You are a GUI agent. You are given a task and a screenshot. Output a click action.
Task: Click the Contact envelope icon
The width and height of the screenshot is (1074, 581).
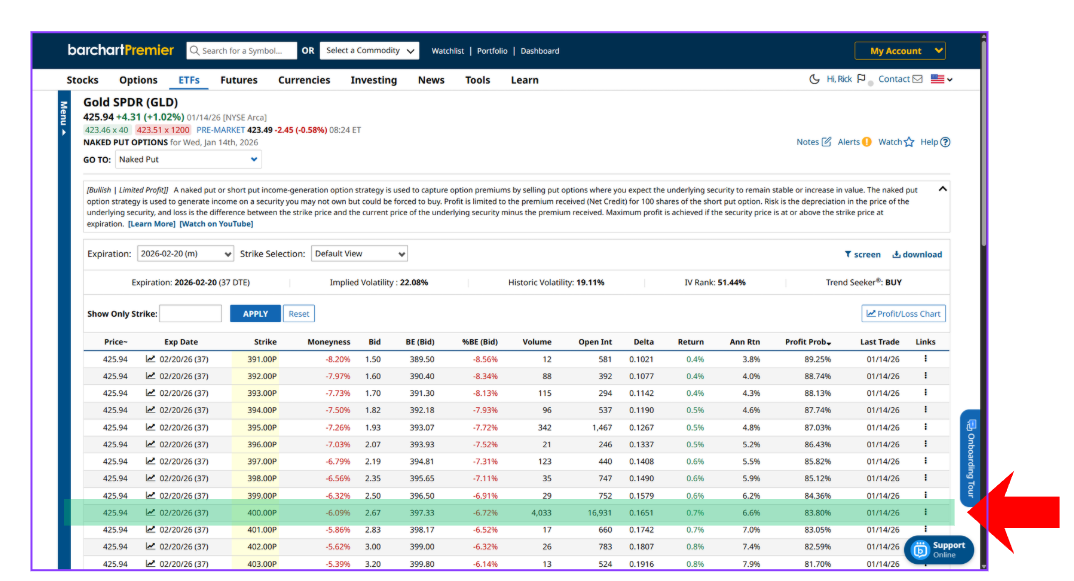pyautogui.click(x=917, y=80)
